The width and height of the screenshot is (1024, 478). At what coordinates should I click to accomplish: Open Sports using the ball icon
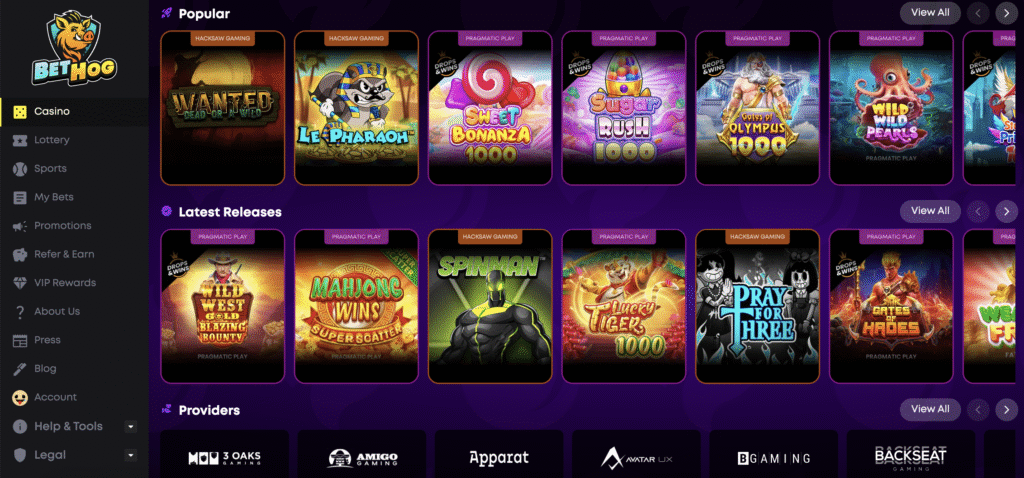(x=20, y=168)
